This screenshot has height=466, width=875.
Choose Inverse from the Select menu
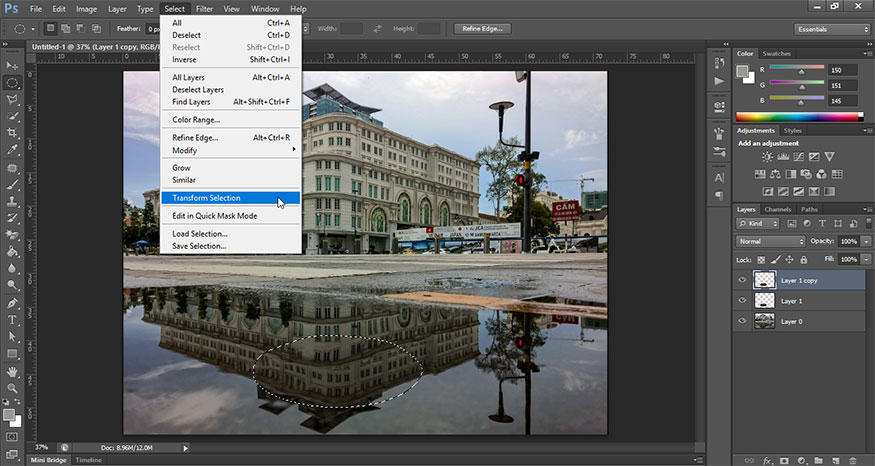click(230, 60)
